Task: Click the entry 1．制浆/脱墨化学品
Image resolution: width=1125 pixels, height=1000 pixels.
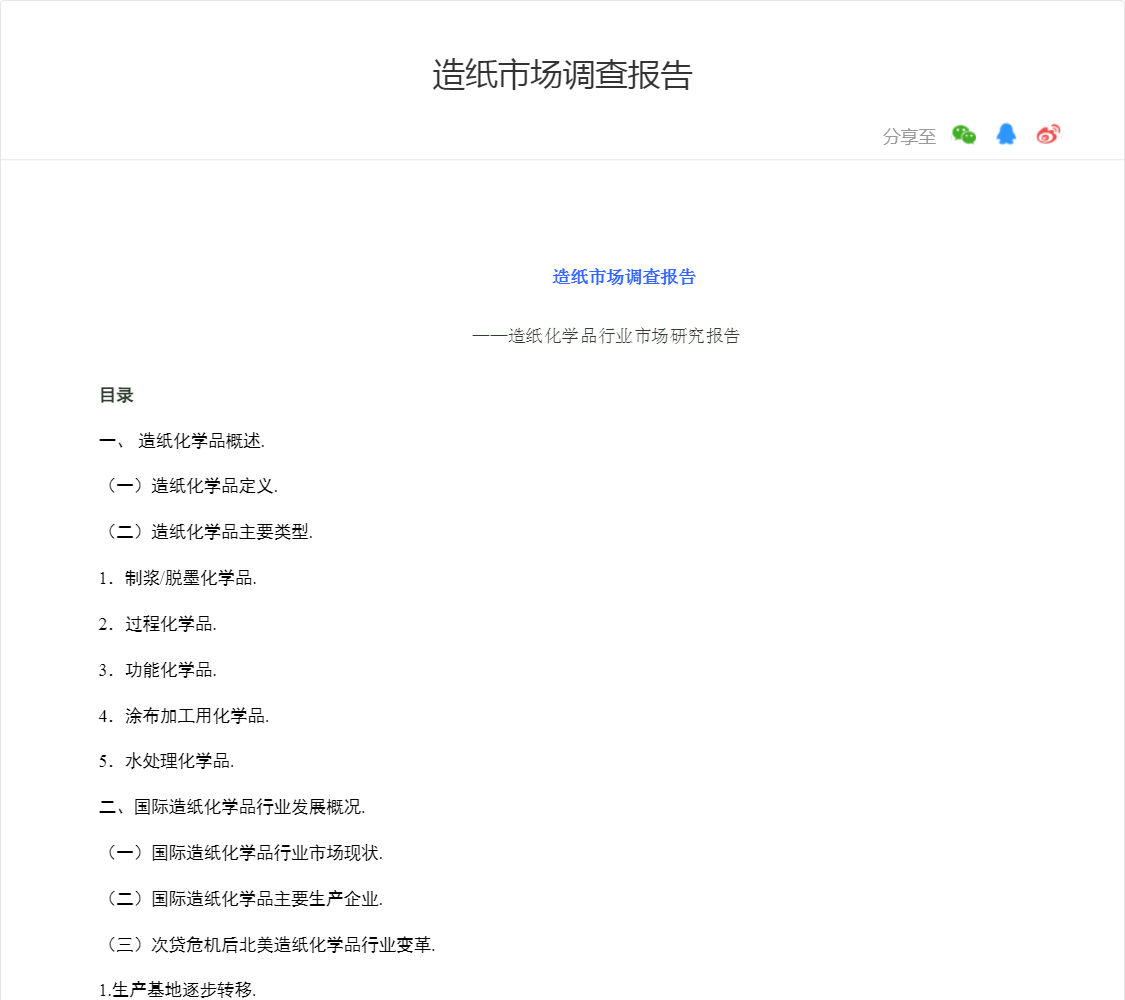Action: point(178,578)
